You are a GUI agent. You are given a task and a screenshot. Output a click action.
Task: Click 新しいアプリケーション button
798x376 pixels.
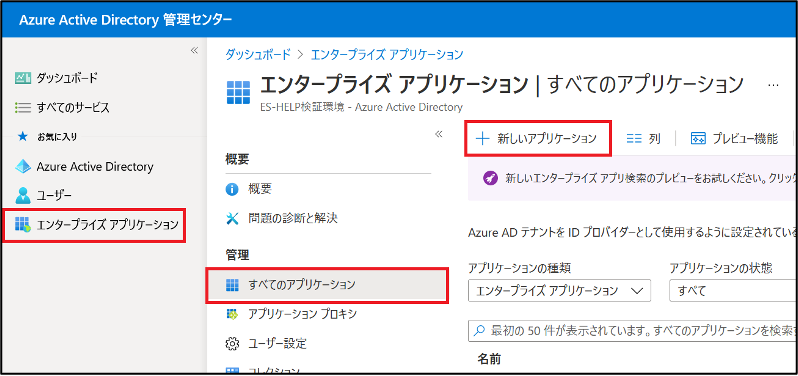click(x=537, y=138)
